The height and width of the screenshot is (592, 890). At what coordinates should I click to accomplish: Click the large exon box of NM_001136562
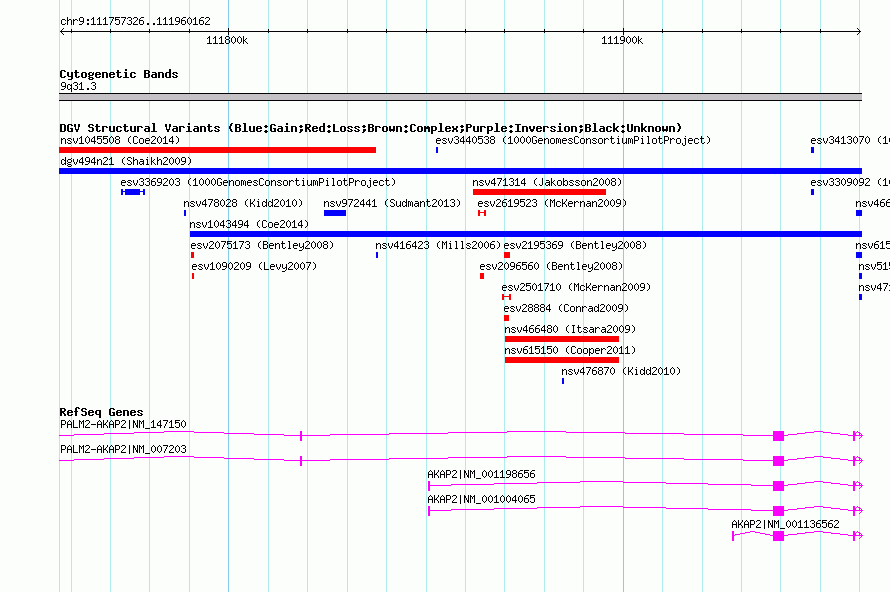click(x=778, y=536)
